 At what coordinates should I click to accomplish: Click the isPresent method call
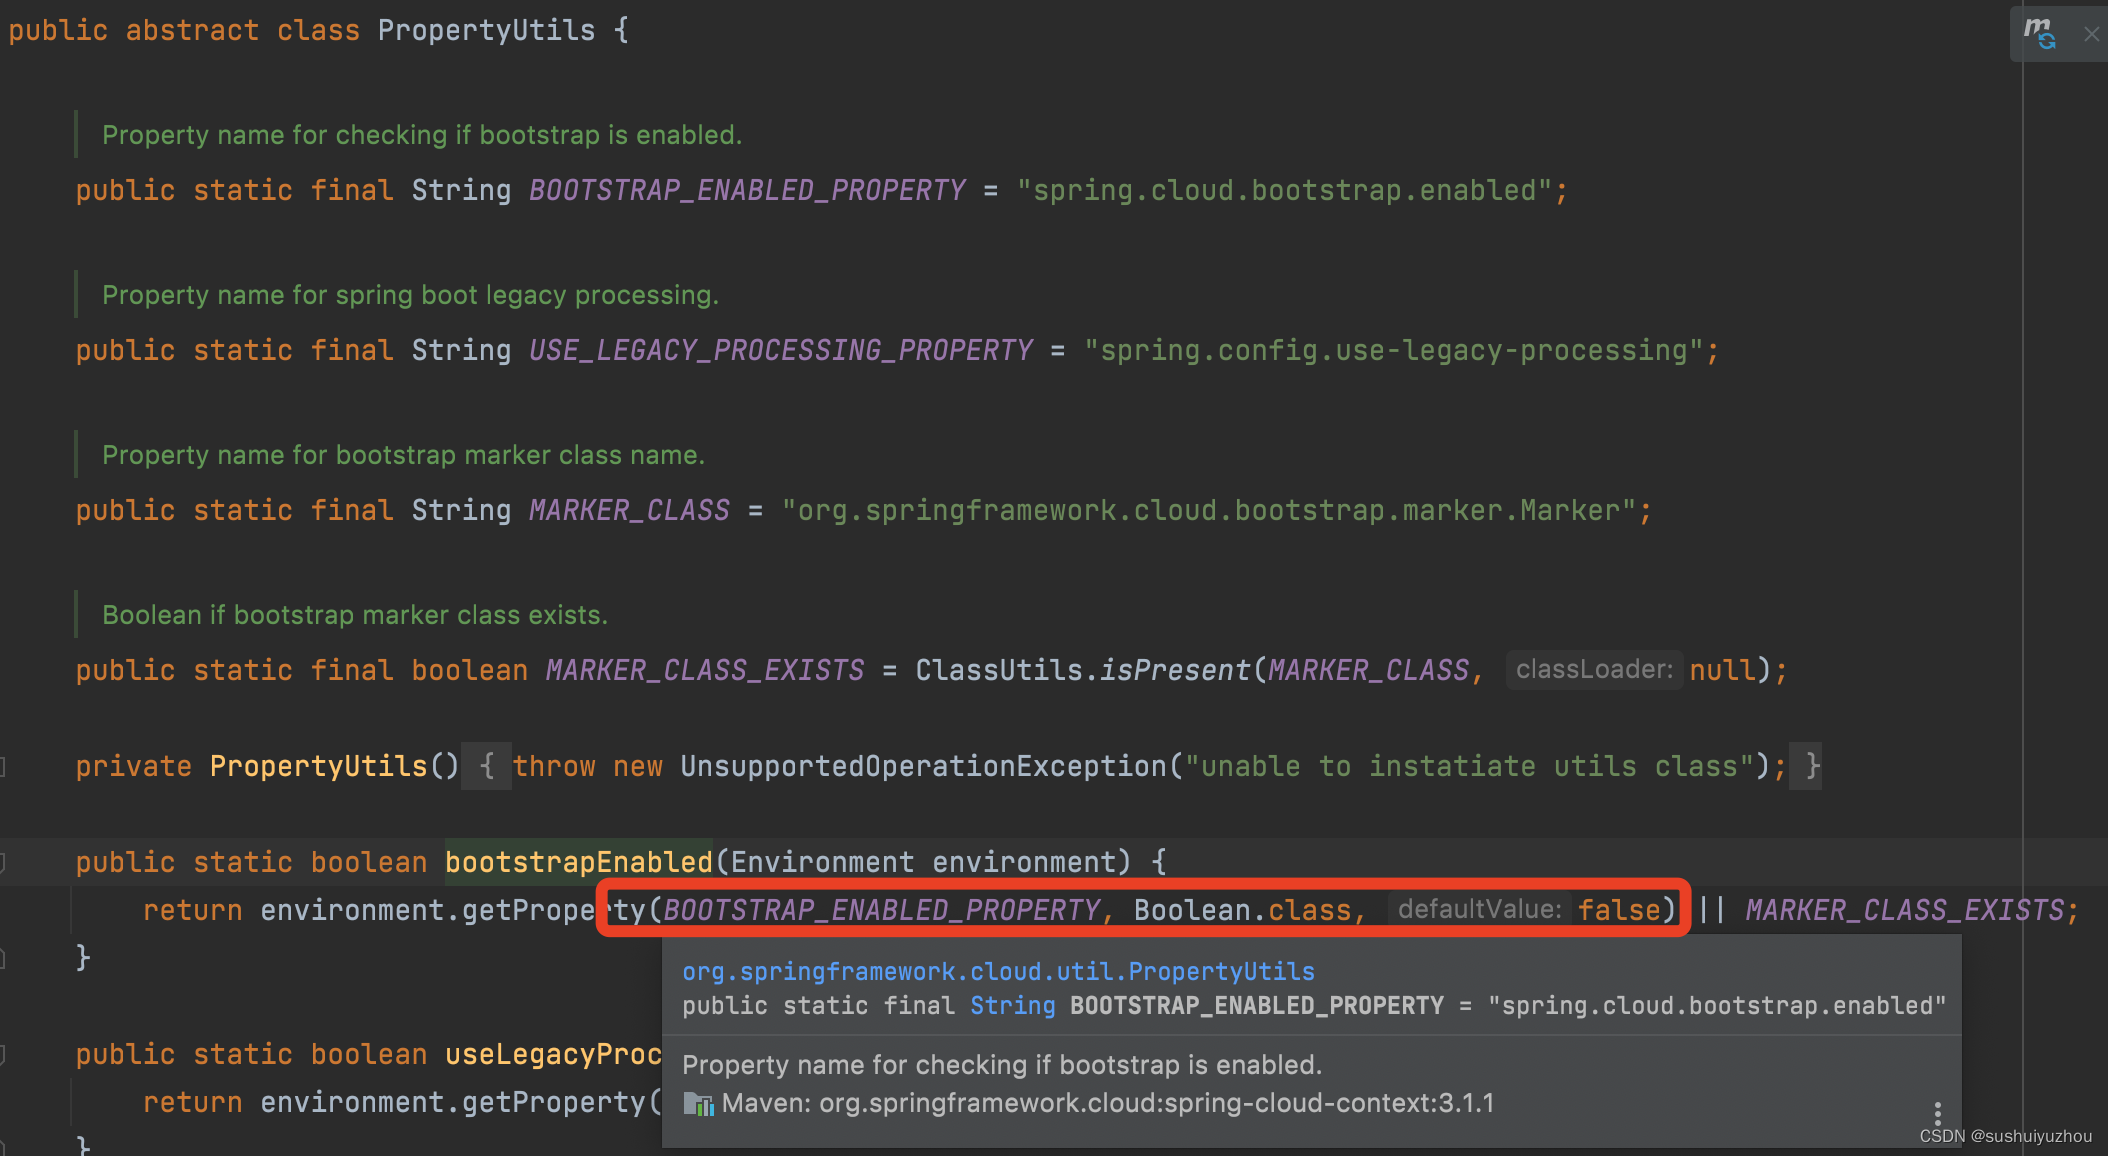[1175, 670]
